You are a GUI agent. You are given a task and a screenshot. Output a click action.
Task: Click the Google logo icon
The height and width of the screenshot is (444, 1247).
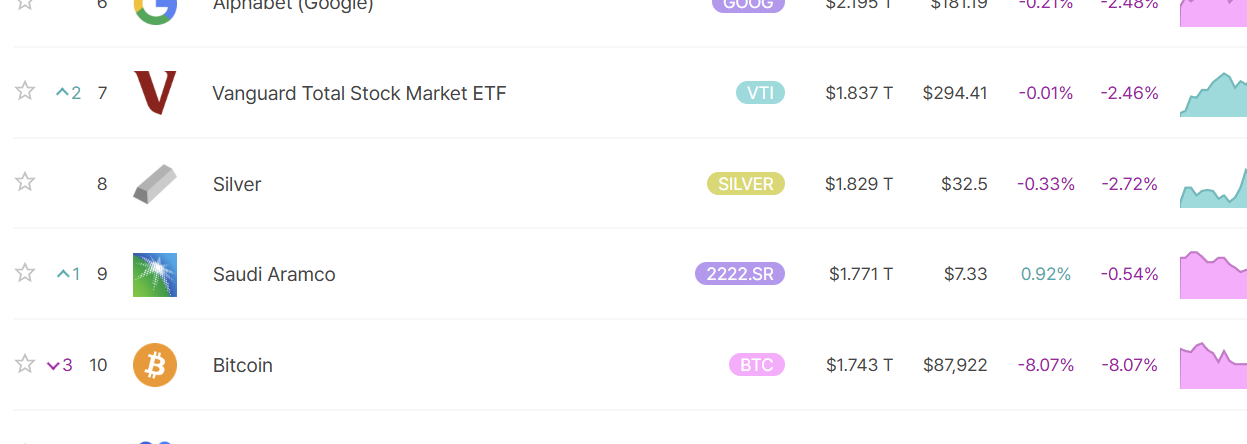coord(155,10)
